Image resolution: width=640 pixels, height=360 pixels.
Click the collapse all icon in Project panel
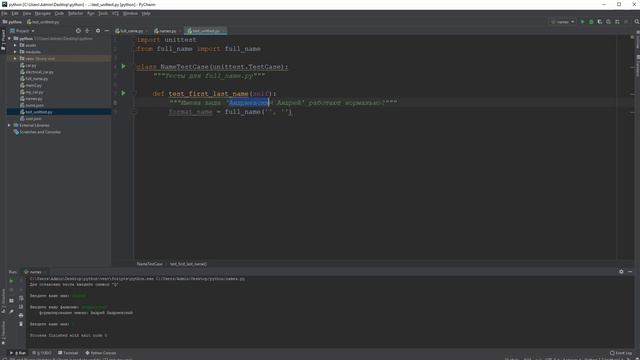(87, 31)
